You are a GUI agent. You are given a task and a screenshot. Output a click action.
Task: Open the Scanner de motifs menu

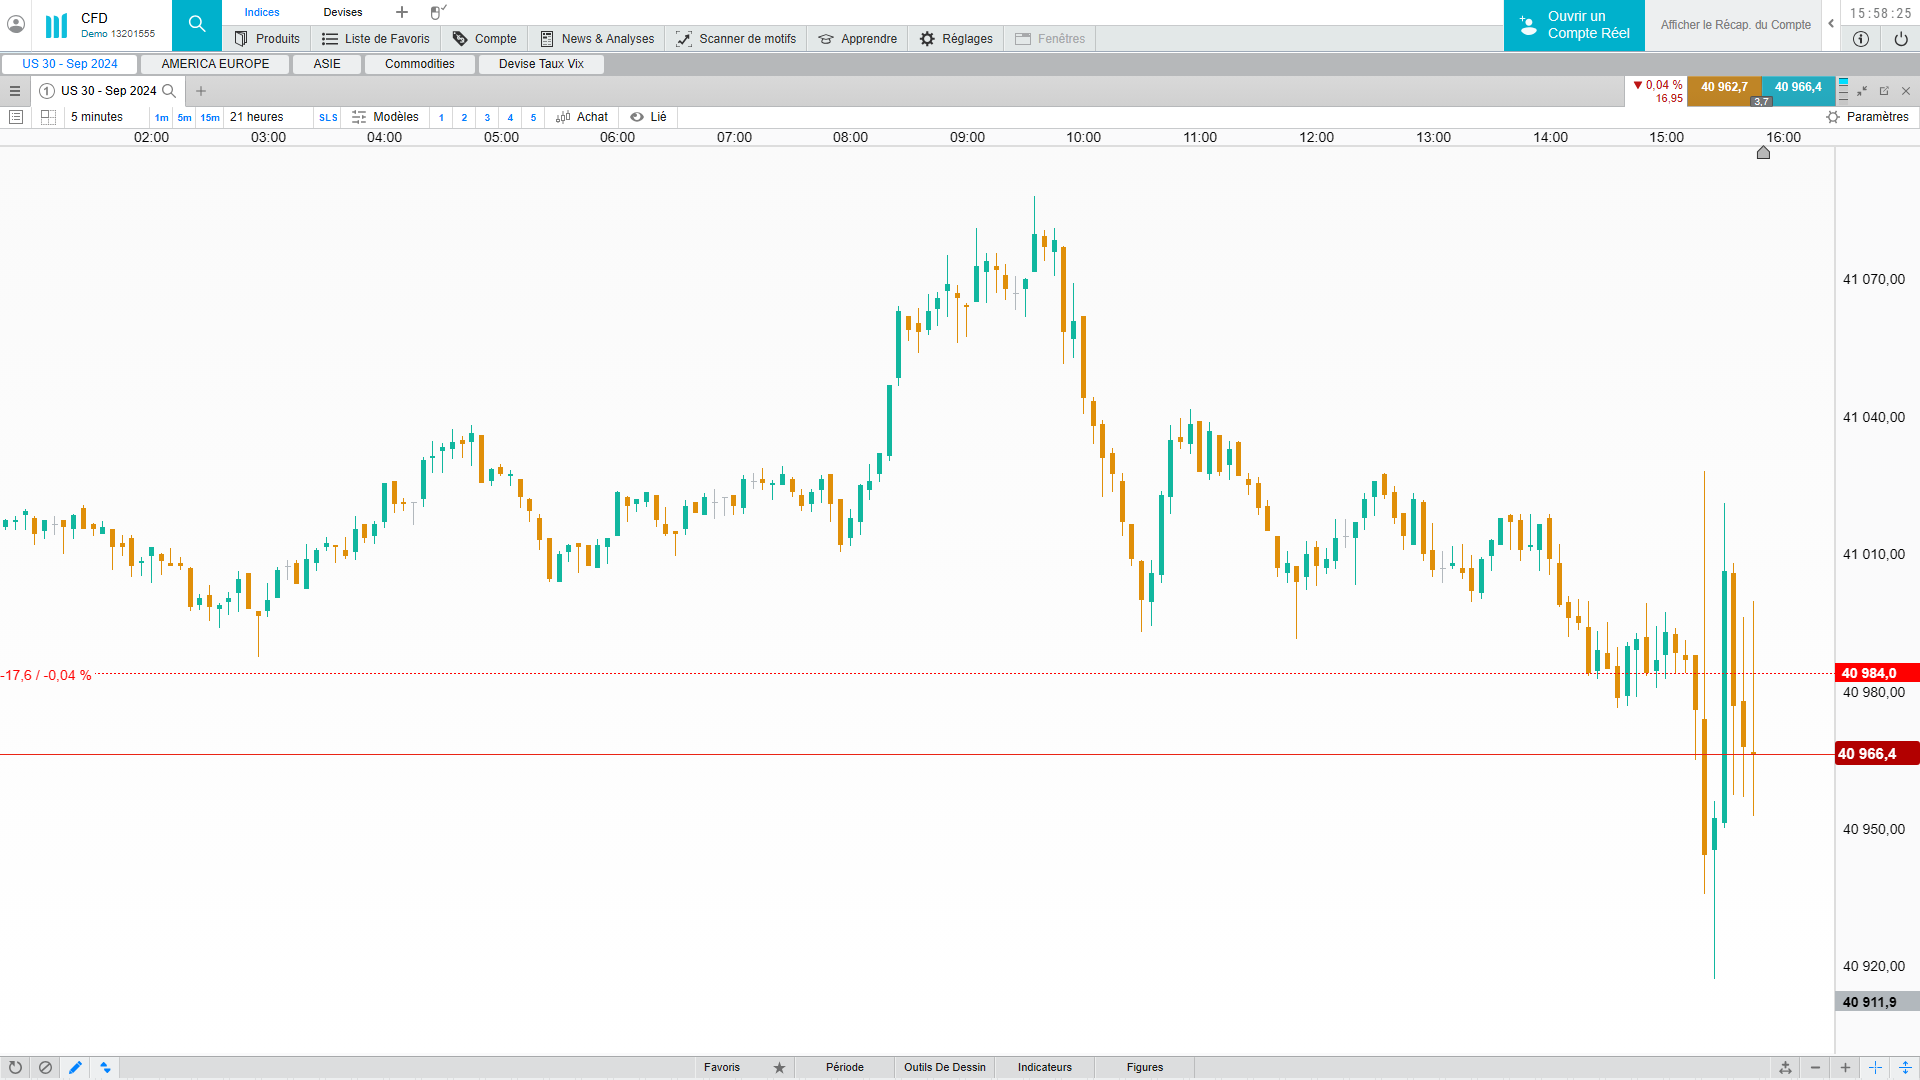736,39
